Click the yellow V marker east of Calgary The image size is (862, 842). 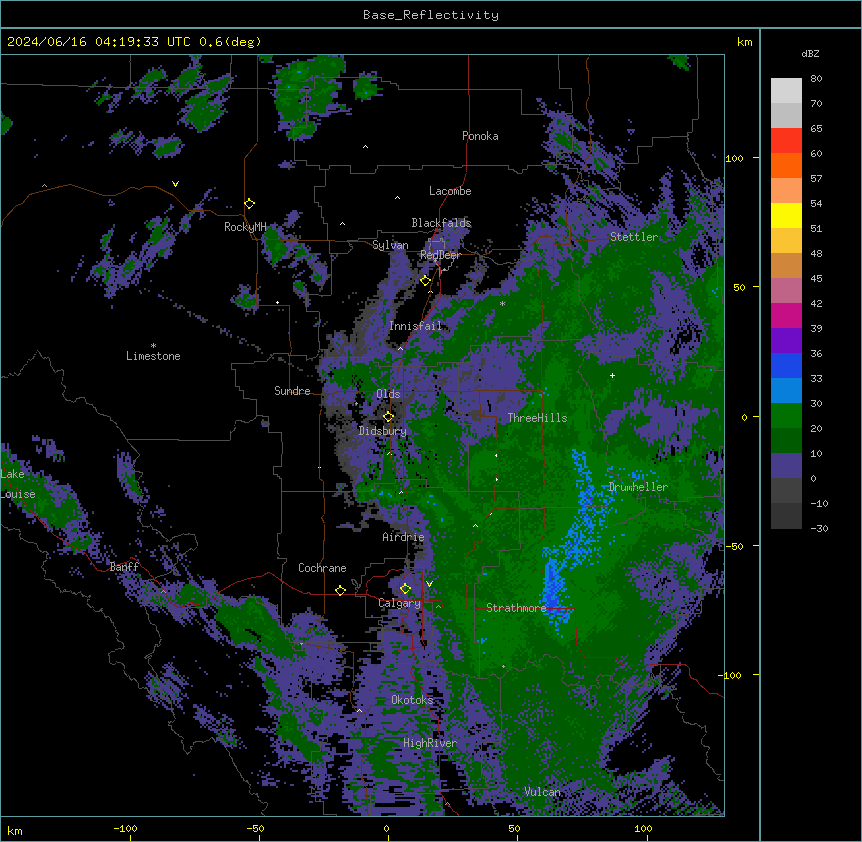point(429,584)
